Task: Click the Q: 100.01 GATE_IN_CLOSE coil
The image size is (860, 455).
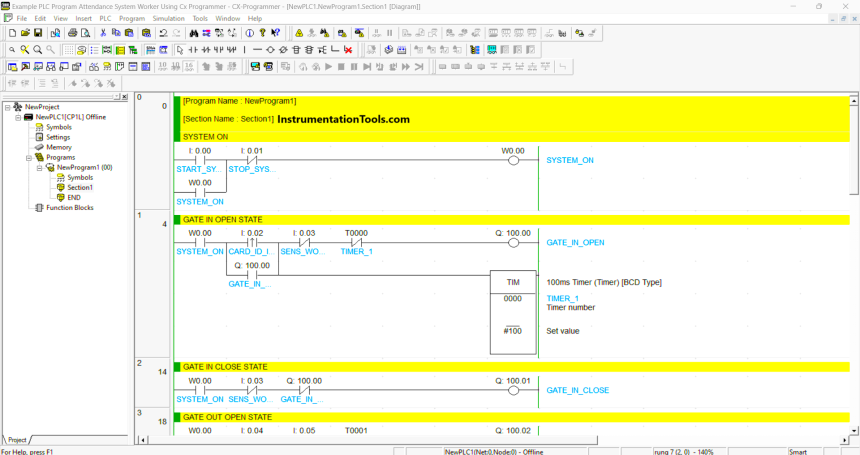Action: (513, 390)
